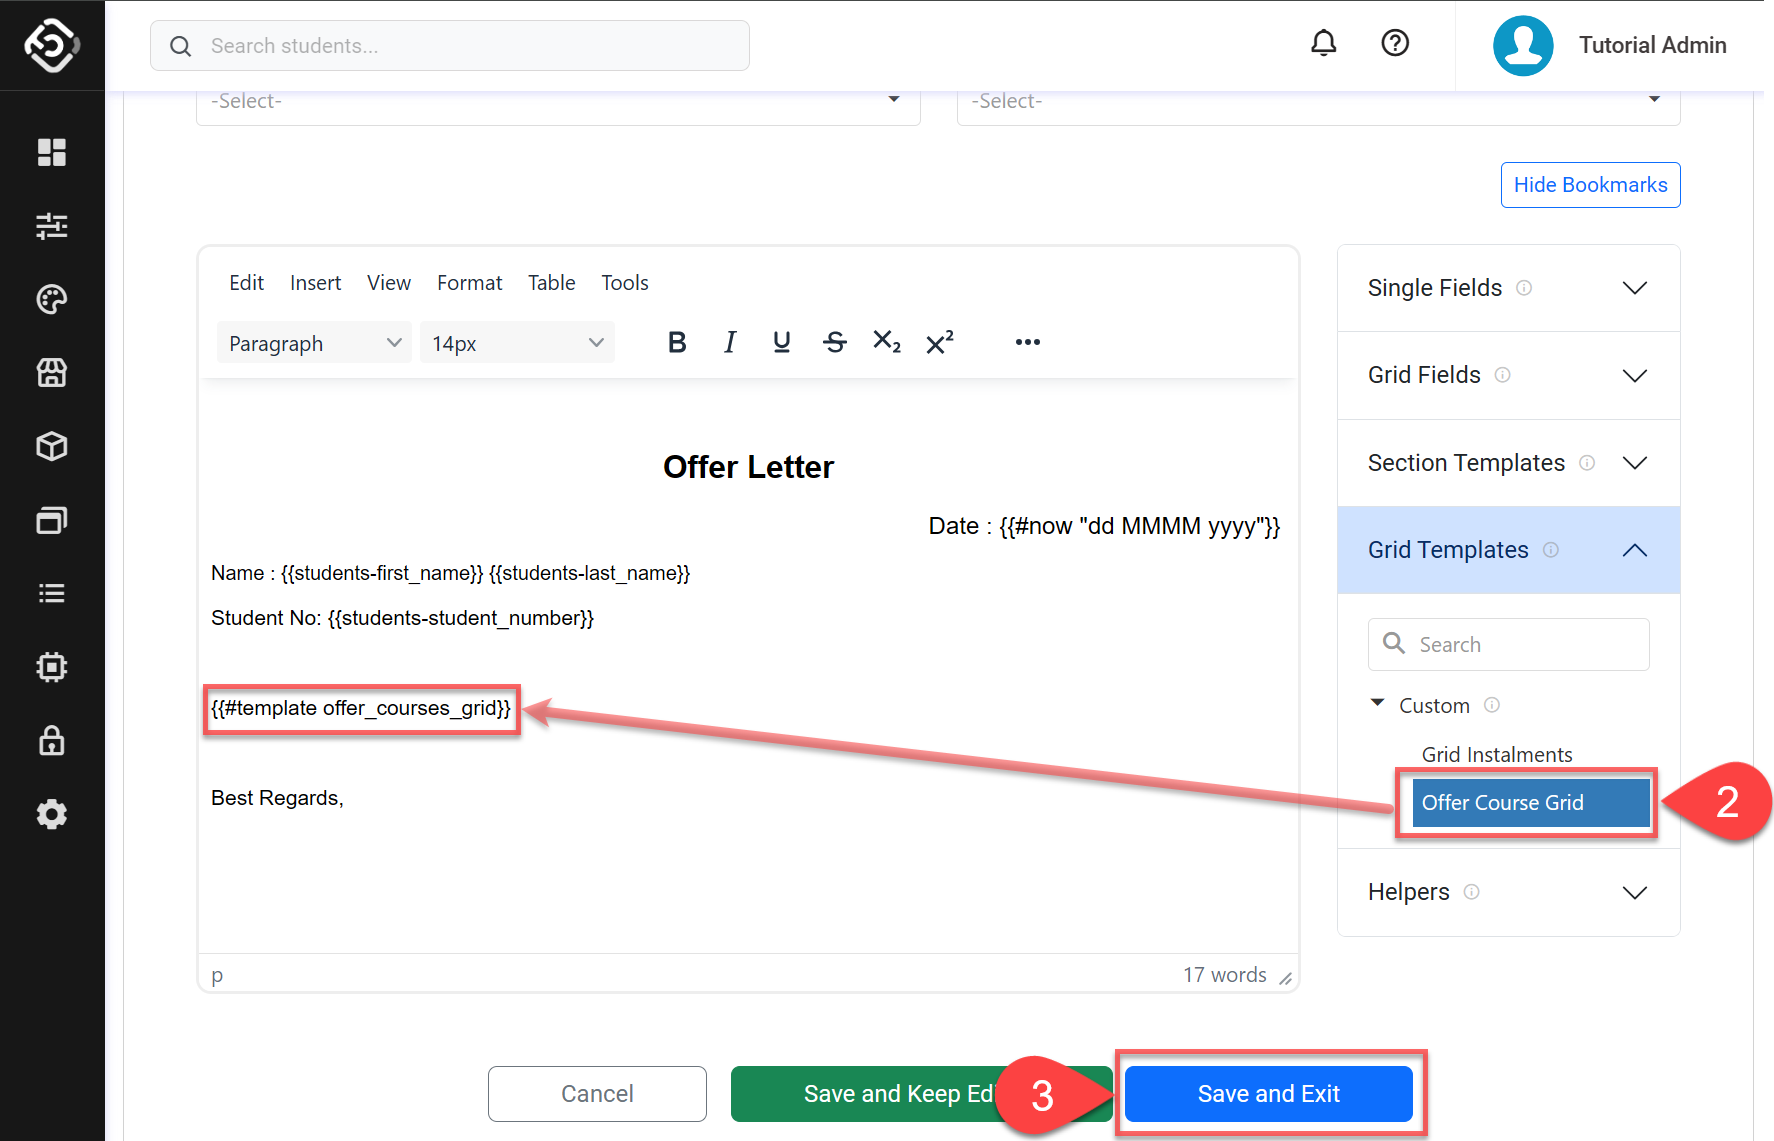This screenshot has height=1141, width=1774.
Task: Collapse the Custom tree group
Action: point(1378,704)
